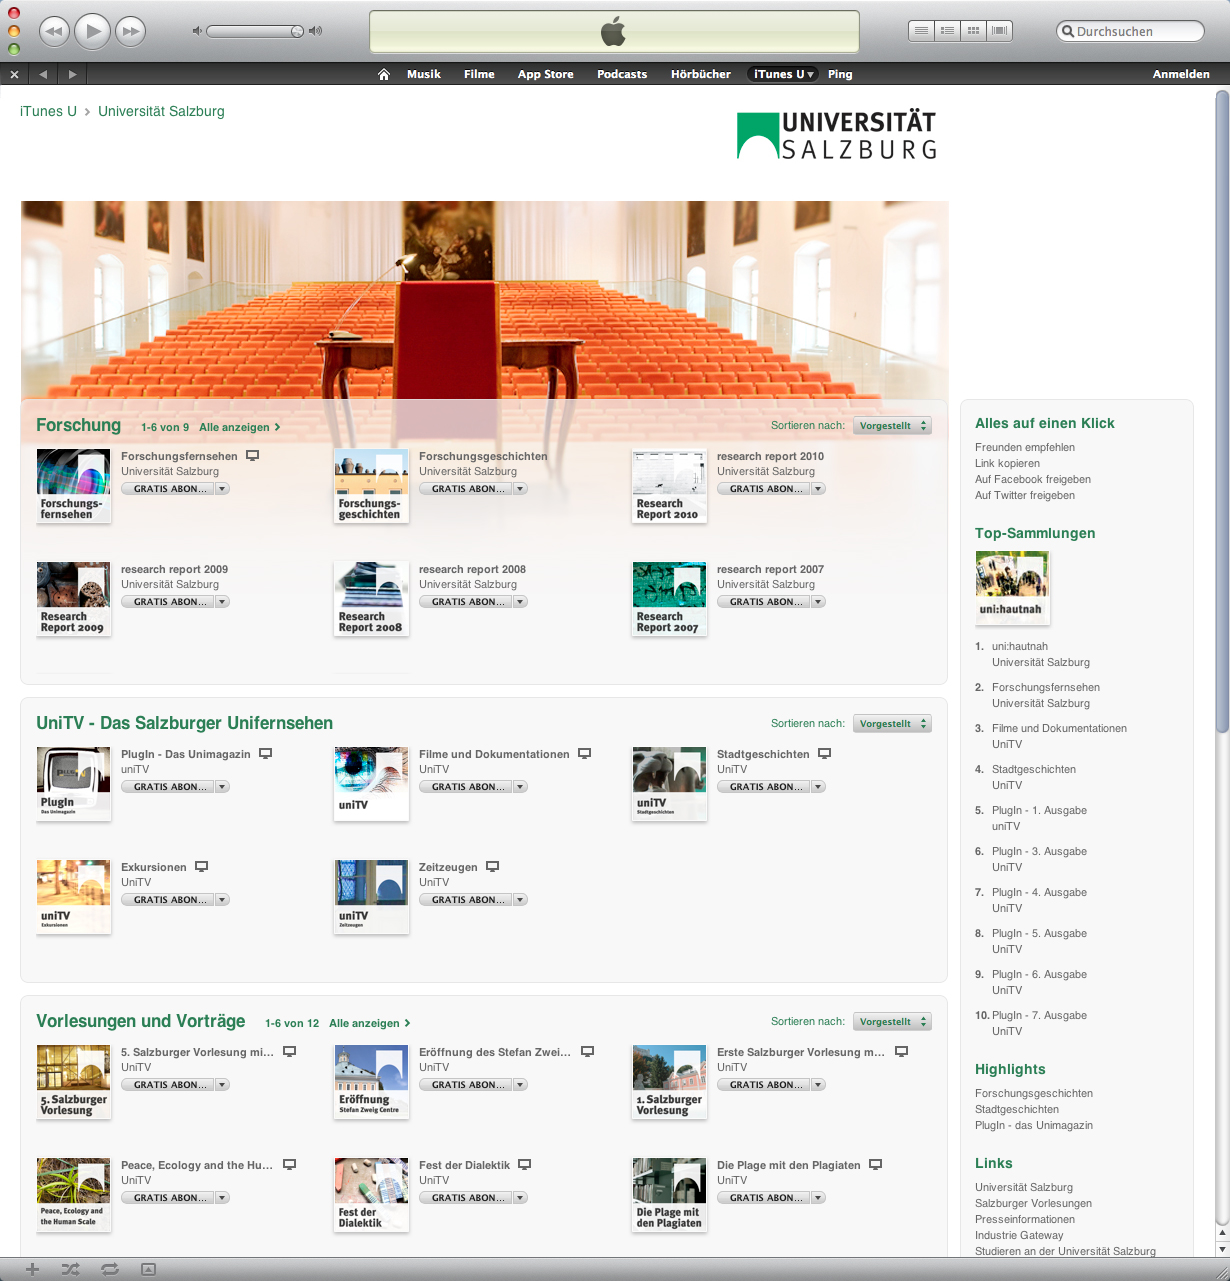The image size is (1230, 1281).
Task: Click the fast-forward (next track) button
Action: 130,32
